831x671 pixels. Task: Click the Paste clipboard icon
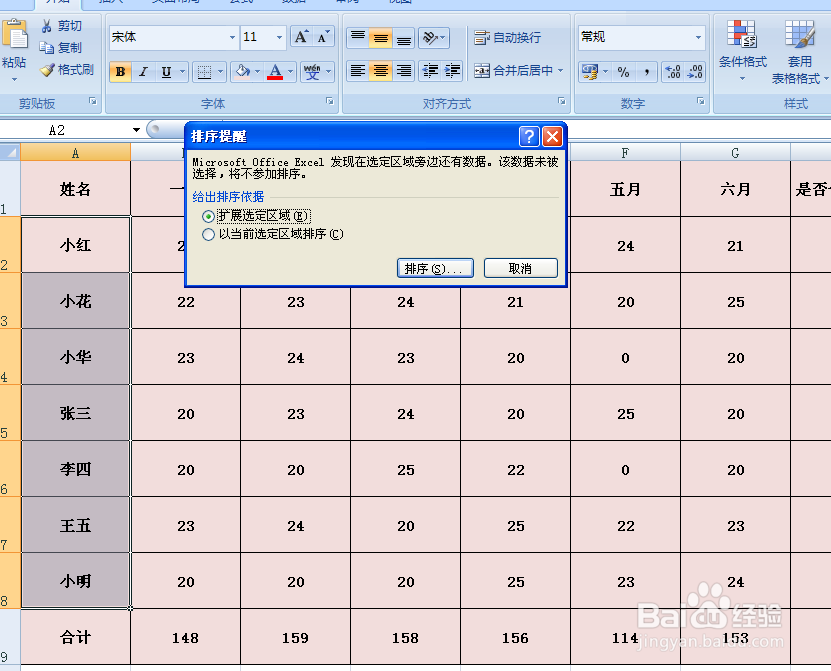pos(14,36)
